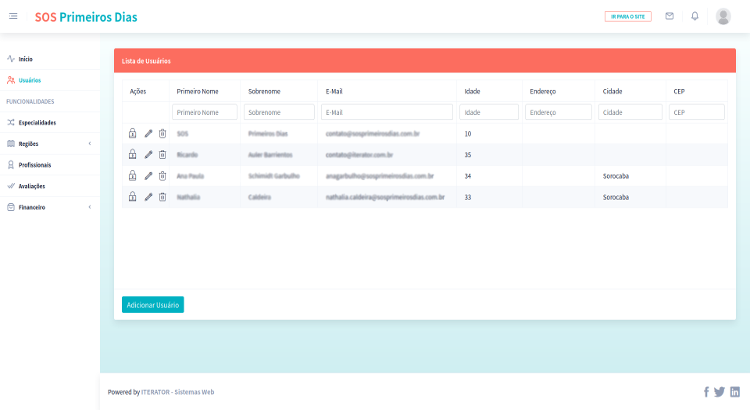Image resolution: width=750 pixels, height=410 pixels.
Task: Edit Ricardo with the pencil icon
Action: 148,155
